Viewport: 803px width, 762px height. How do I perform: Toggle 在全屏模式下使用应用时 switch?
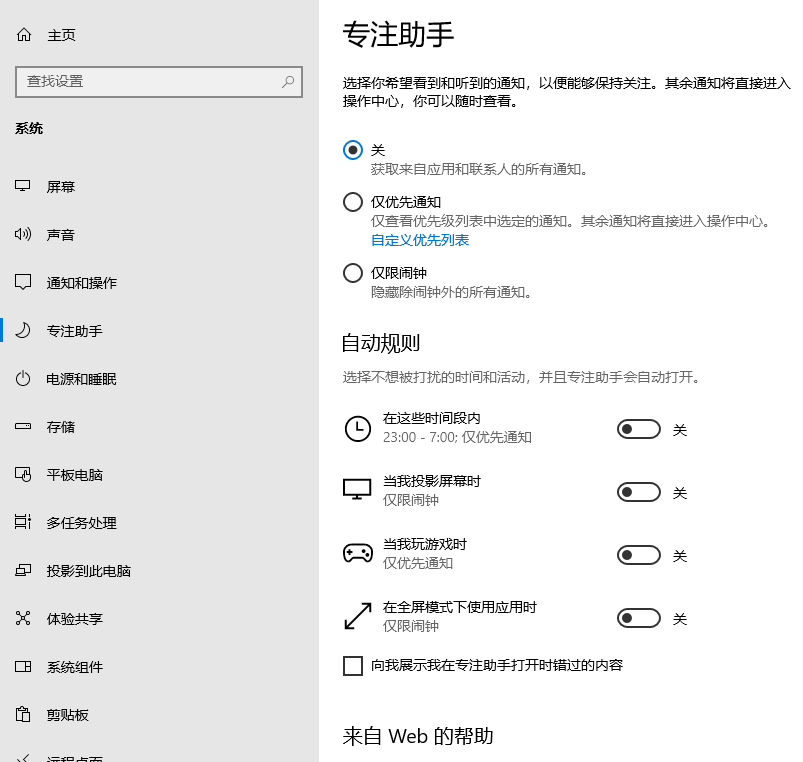point(638,619)
